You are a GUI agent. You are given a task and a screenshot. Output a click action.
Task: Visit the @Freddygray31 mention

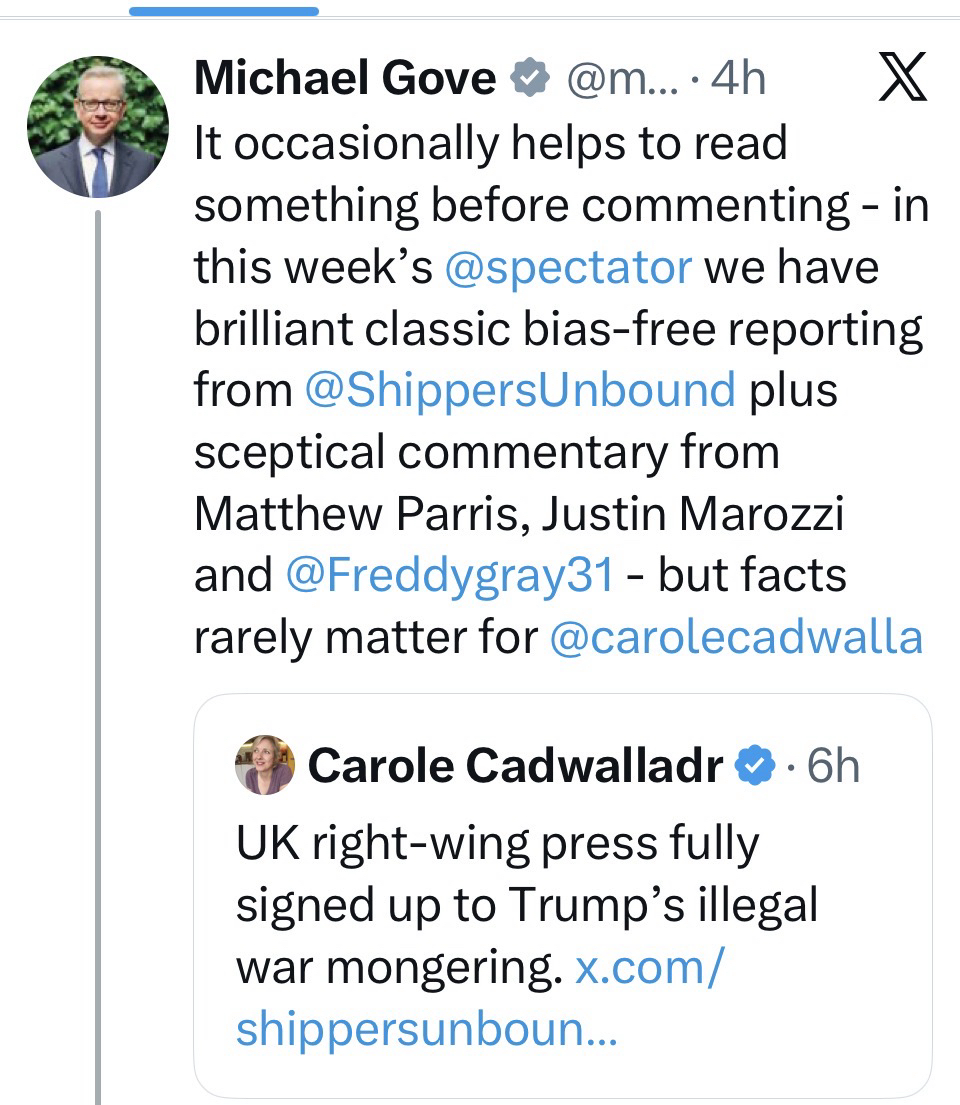point(448,574)
